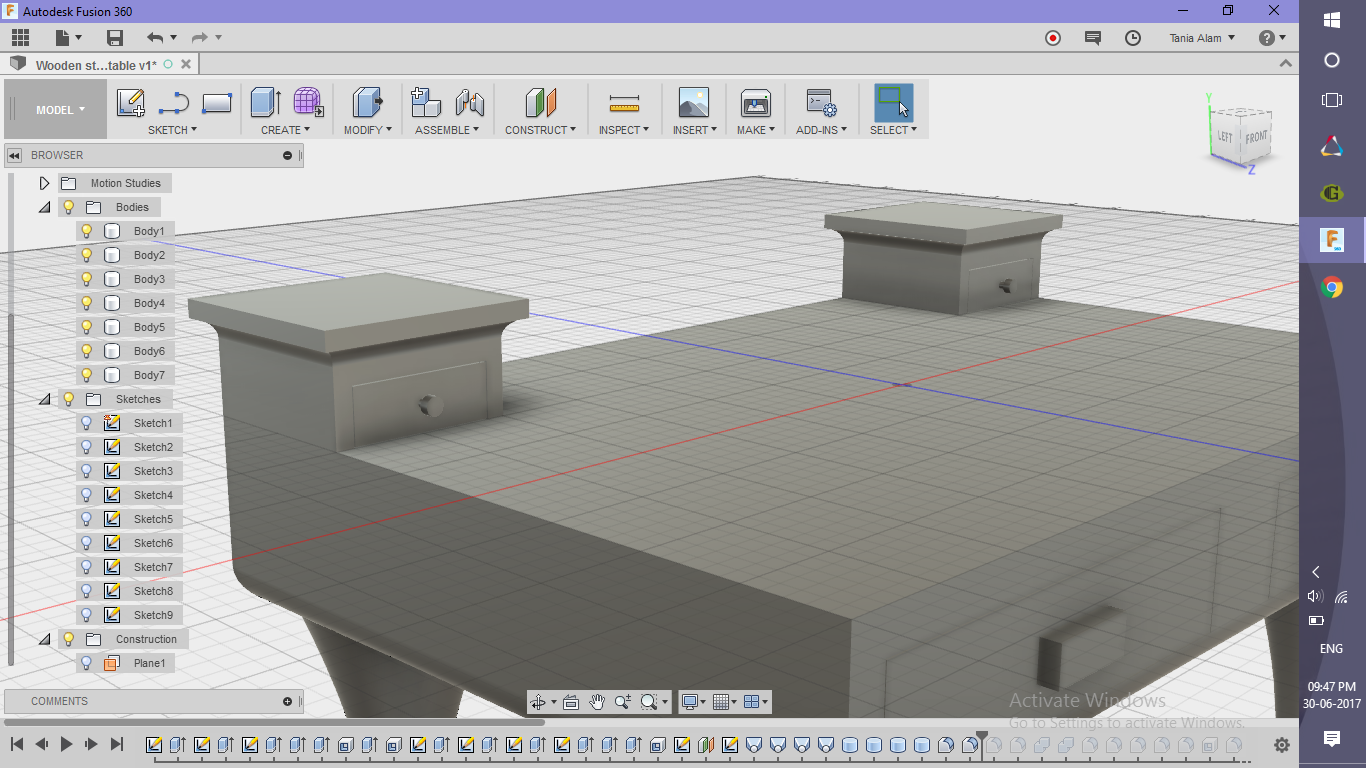Open the CONSTRUCT menu
This screenshot has width=1366, height=768.
click(540, 130)
